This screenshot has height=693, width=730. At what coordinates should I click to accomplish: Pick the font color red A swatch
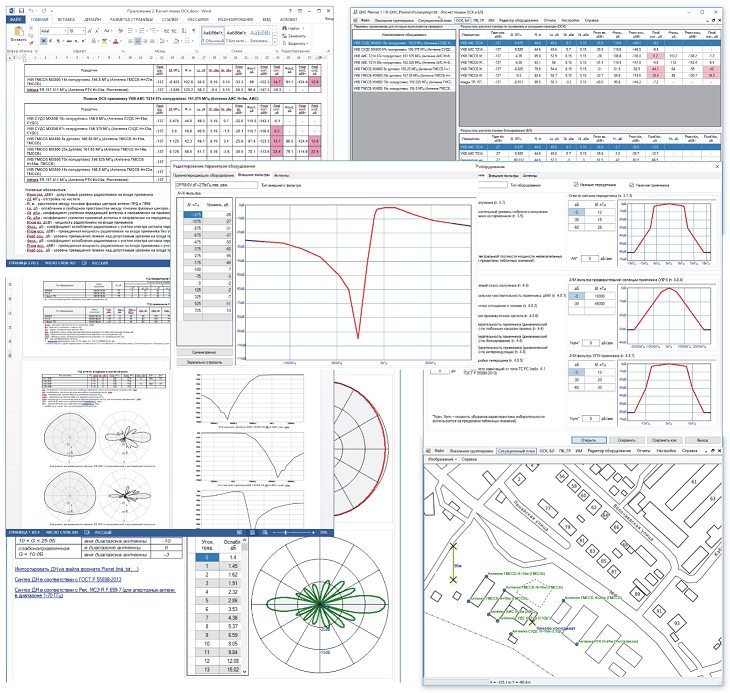115,41
